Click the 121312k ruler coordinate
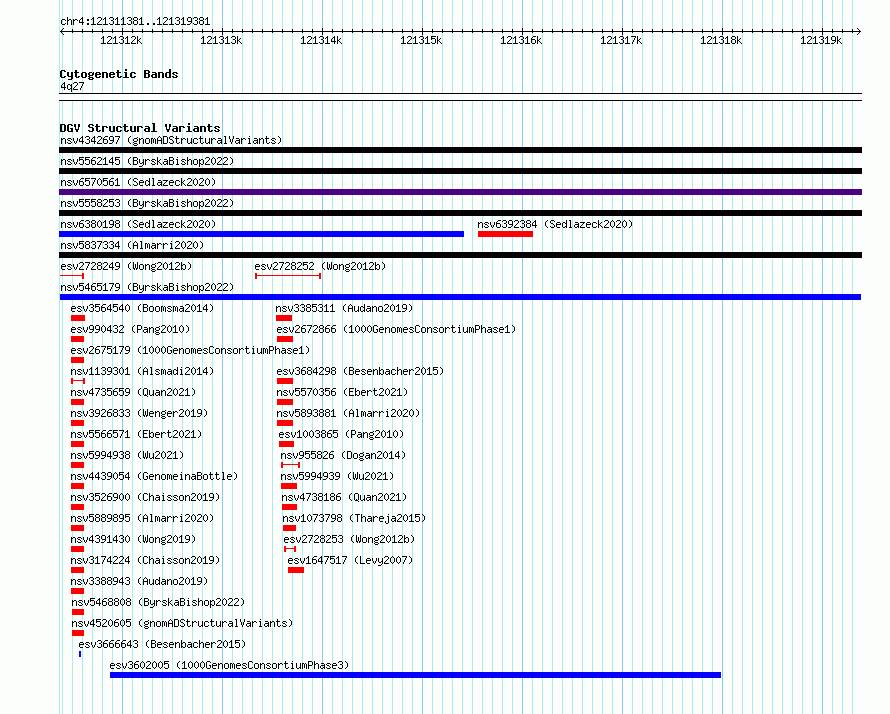 pyautogui.click(x=121, y=40)
